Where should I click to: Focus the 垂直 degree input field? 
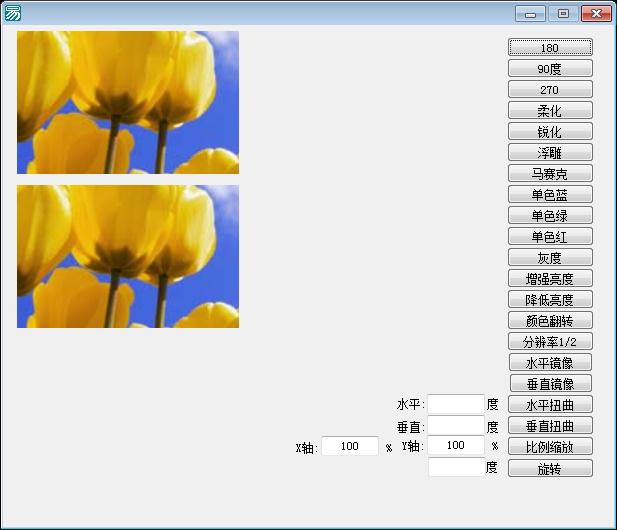456,425
